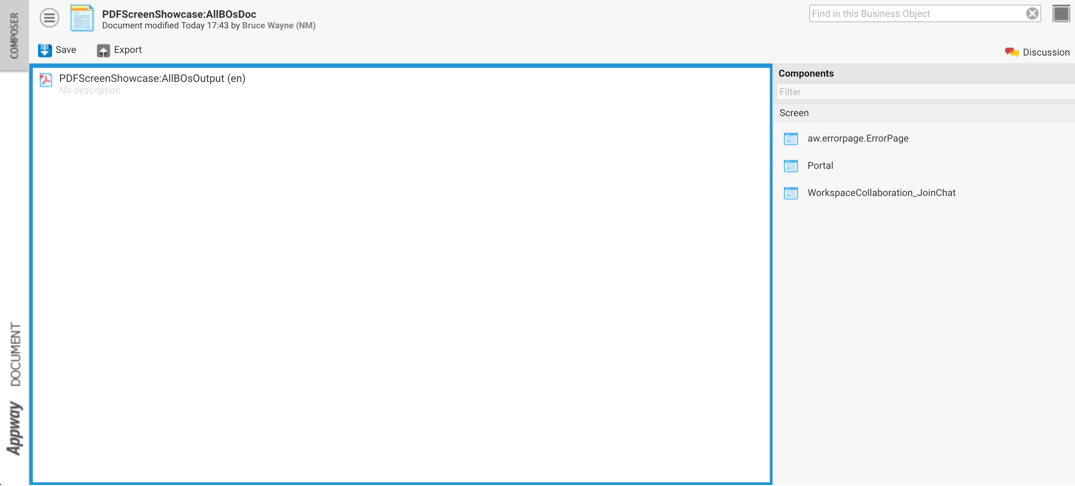
Task: Click the Export button label
Action: pos(128,50)
